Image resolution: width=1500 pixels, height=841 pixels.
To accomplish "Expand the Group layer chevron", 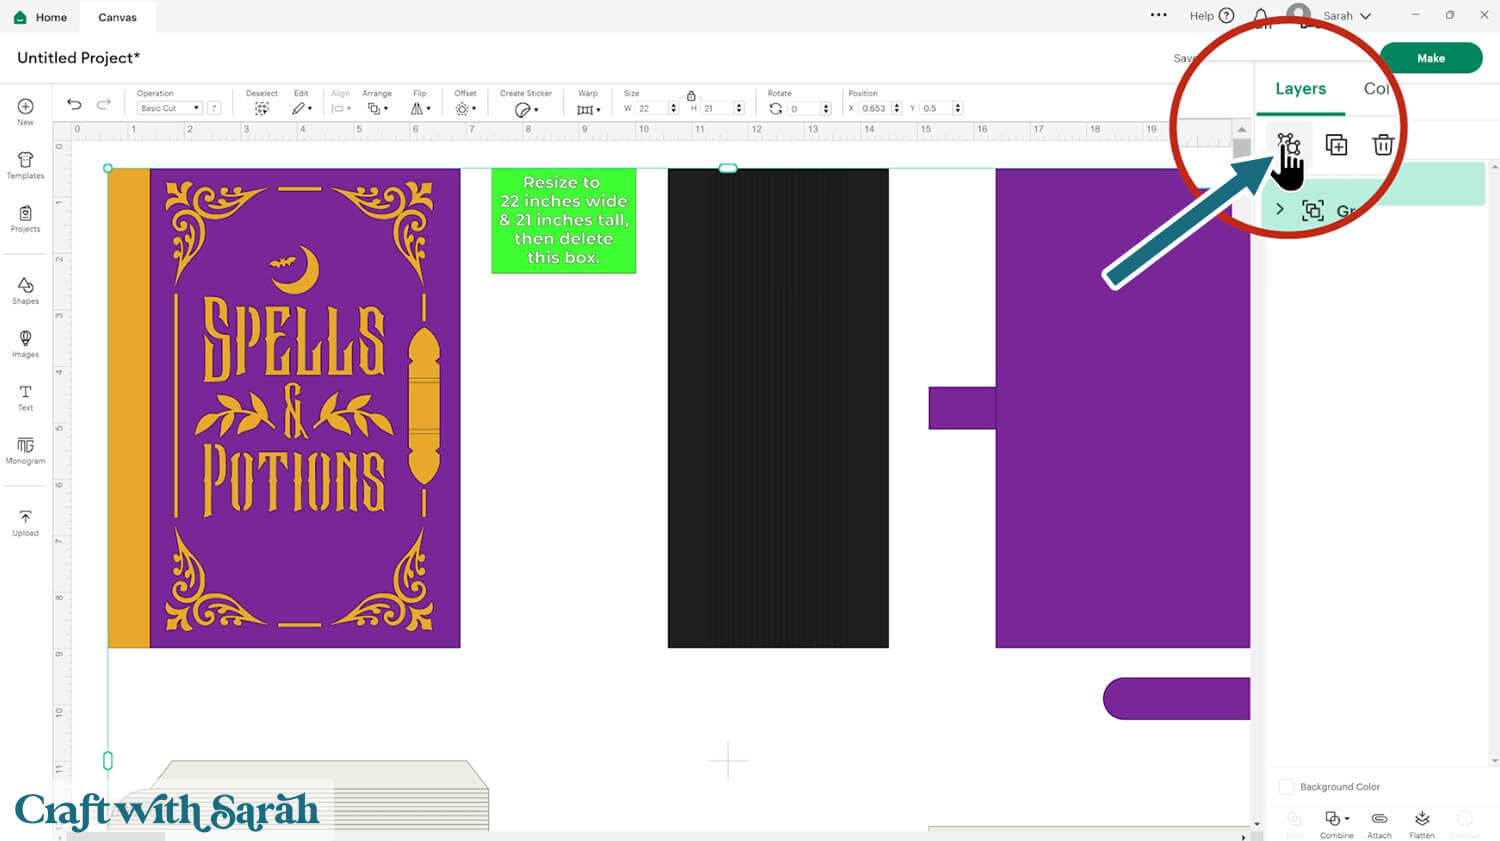I will [x=1280, y=210].
